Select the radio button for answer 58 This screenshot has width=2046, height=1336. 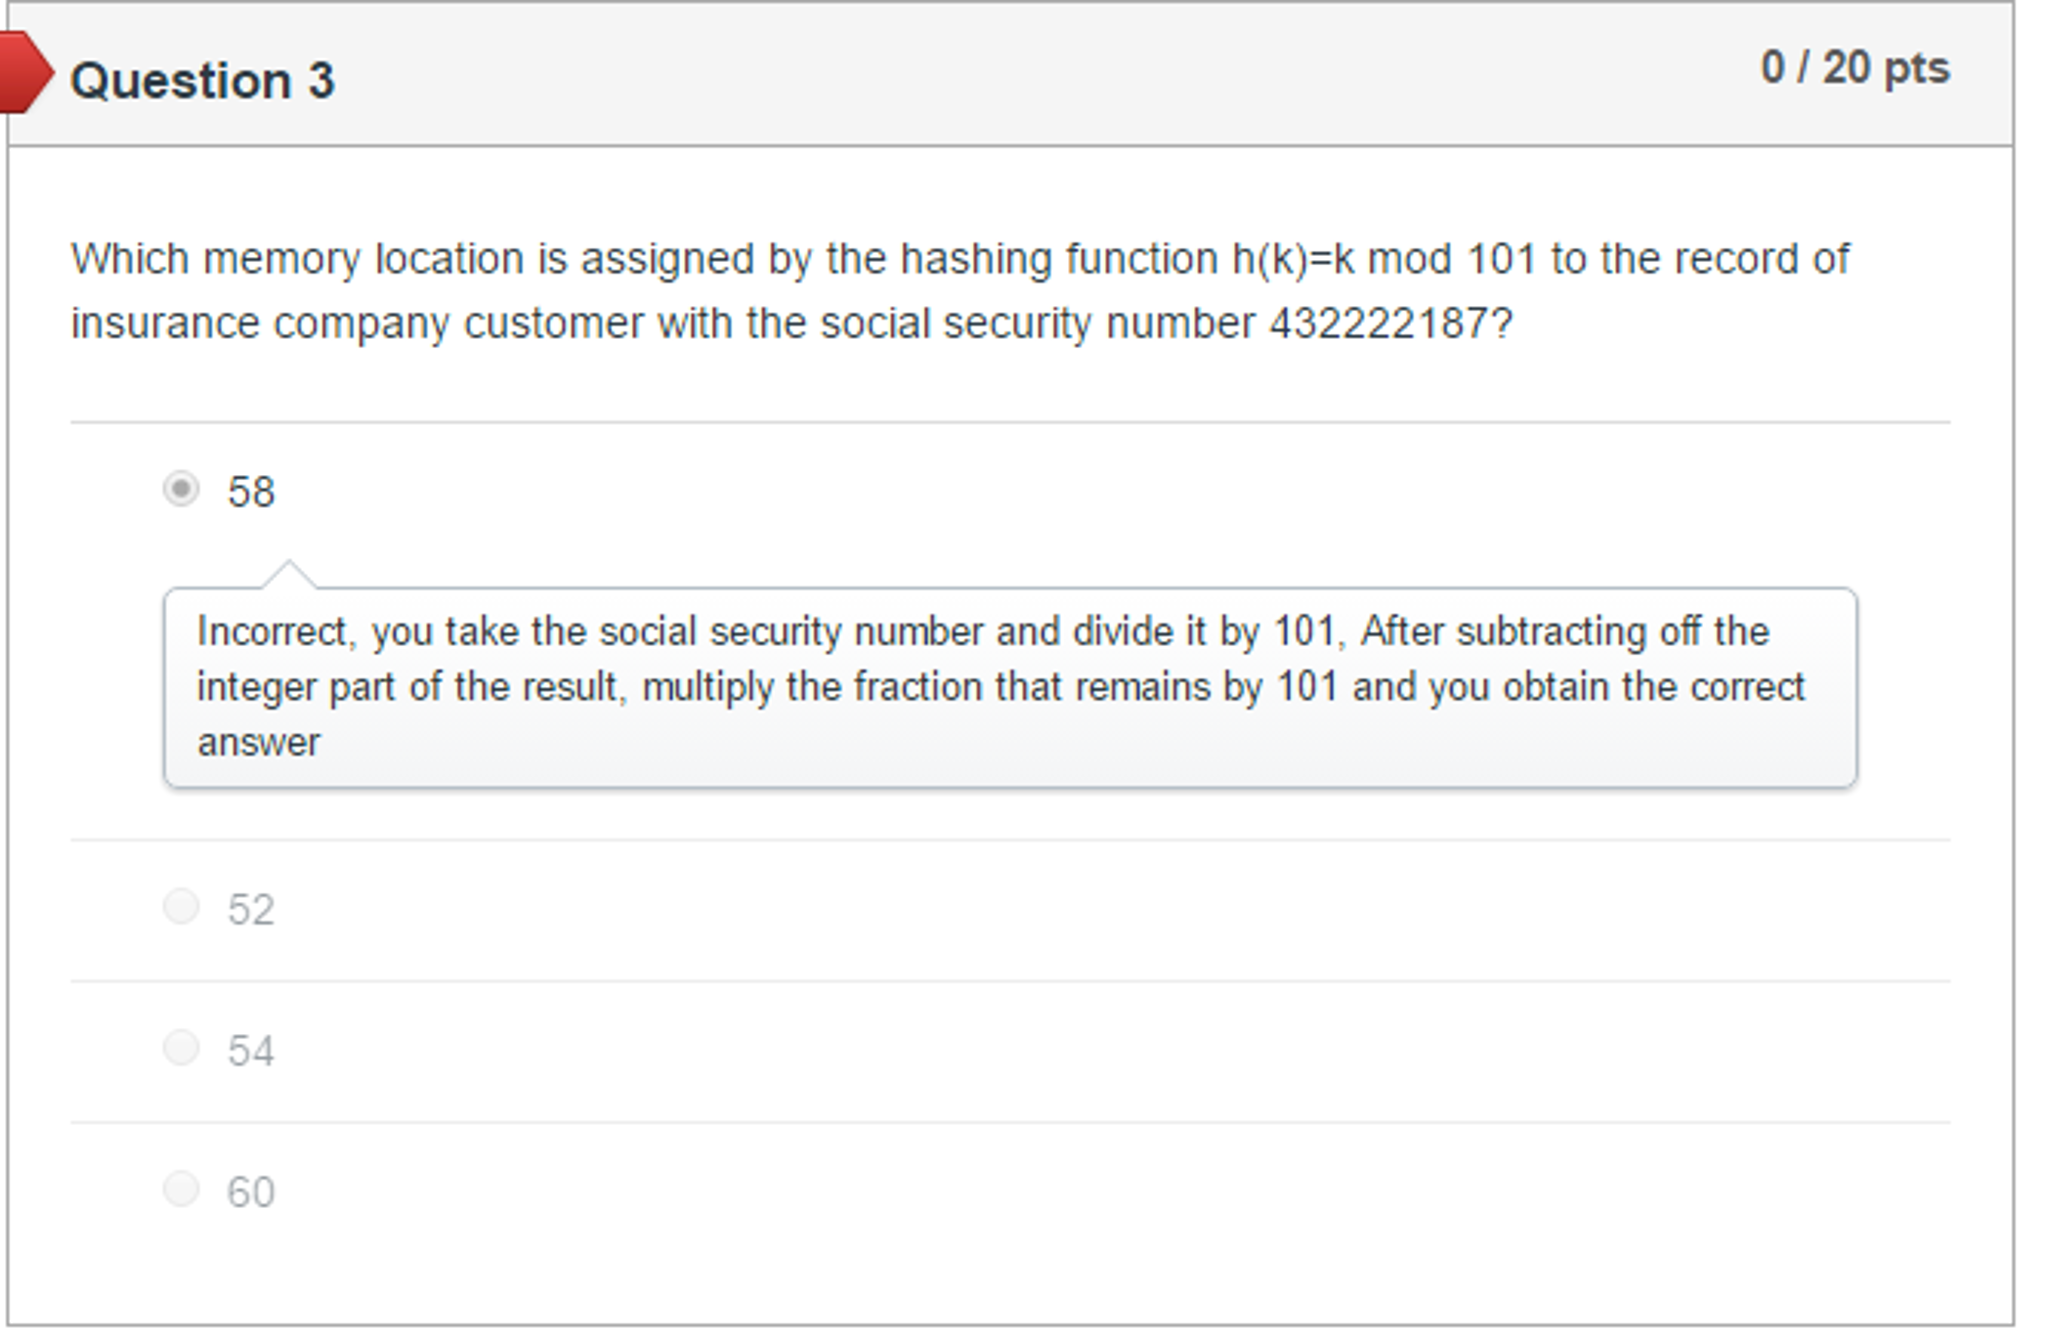pyautogui.click(x=183, y=490)
